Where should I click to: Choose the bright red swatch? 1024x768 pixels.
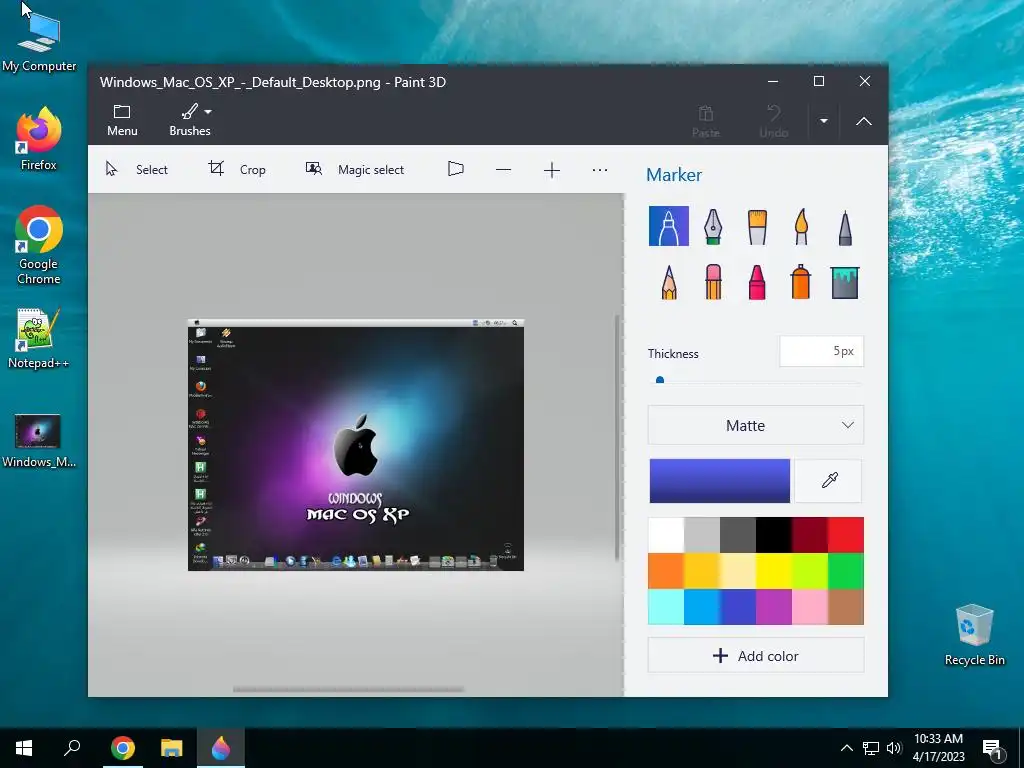coord(846,535)
